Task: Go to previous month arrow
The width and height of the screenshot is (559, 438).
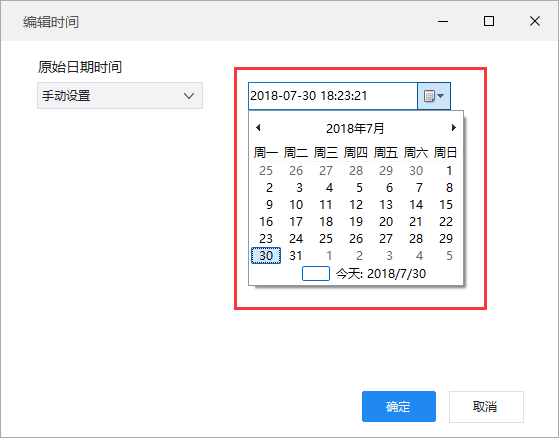Action: tap(258, 128)
